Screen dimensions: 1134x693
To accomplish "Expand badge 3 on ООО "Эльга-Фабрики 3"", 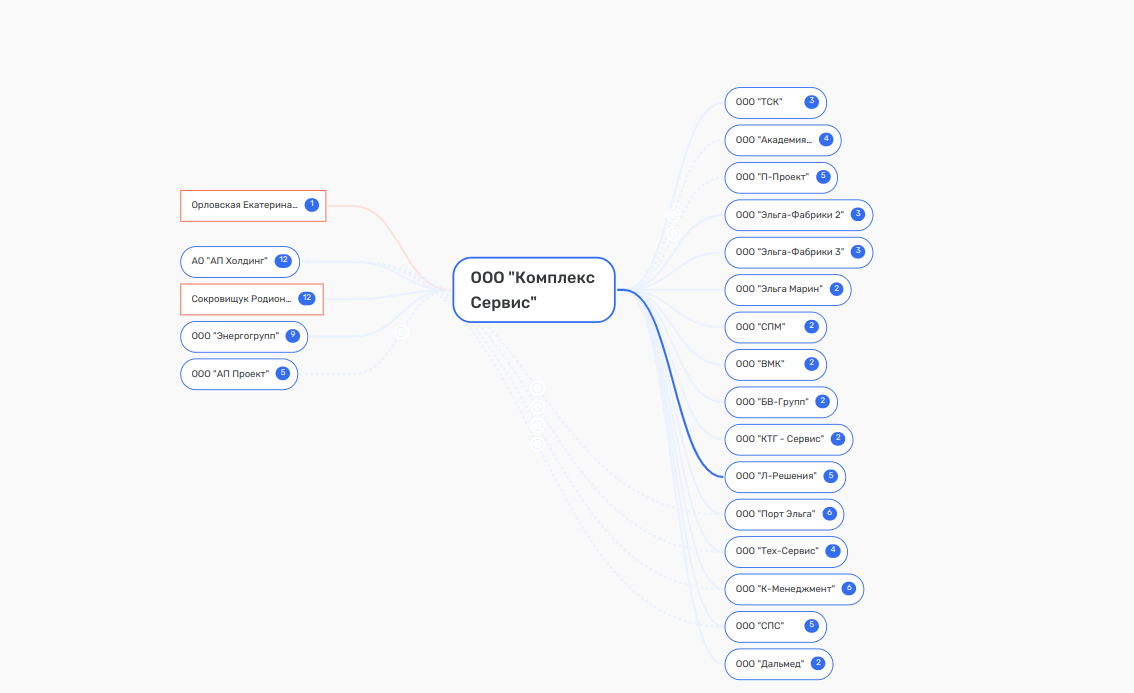I will (858, 252).
